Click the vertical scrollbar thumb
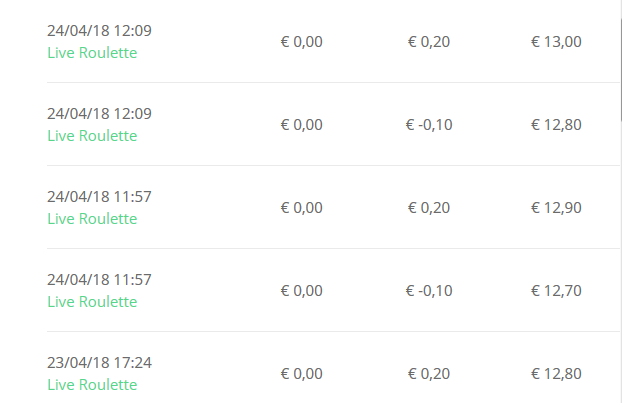 click(620, 59)
